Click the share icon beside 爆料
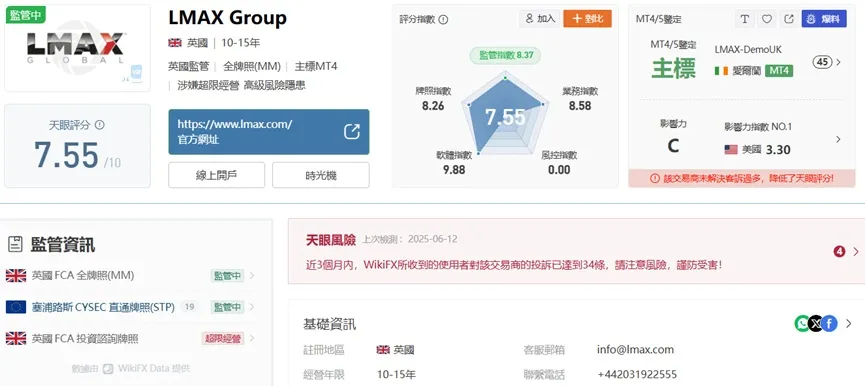This screenshot has height=386, width=865. (789, 19)
